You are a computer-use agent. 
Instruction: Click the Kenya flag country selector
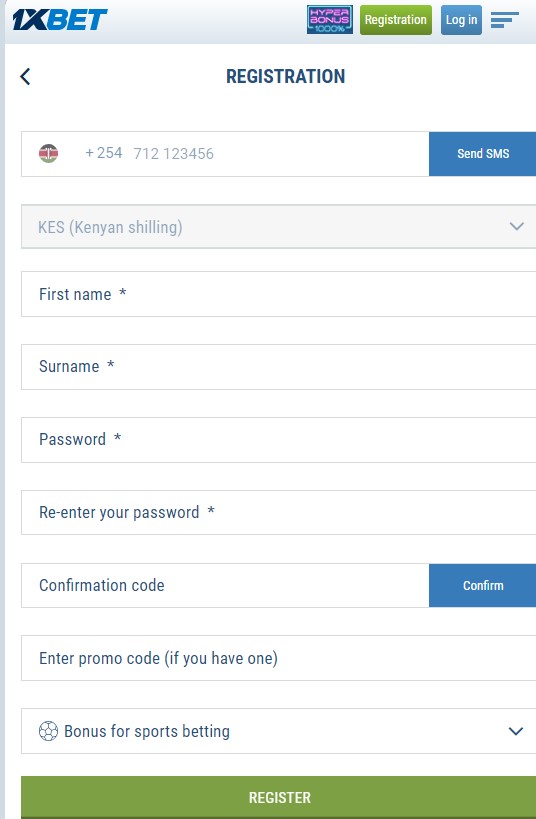point(49,154)
